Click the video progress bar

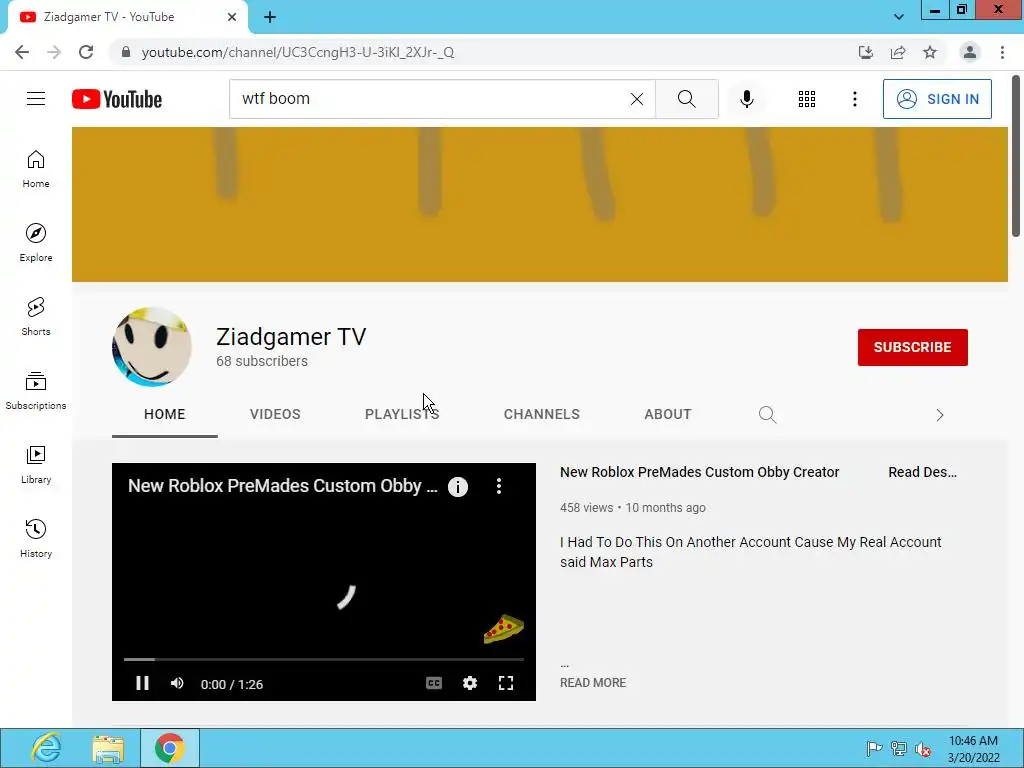[324, 660]
